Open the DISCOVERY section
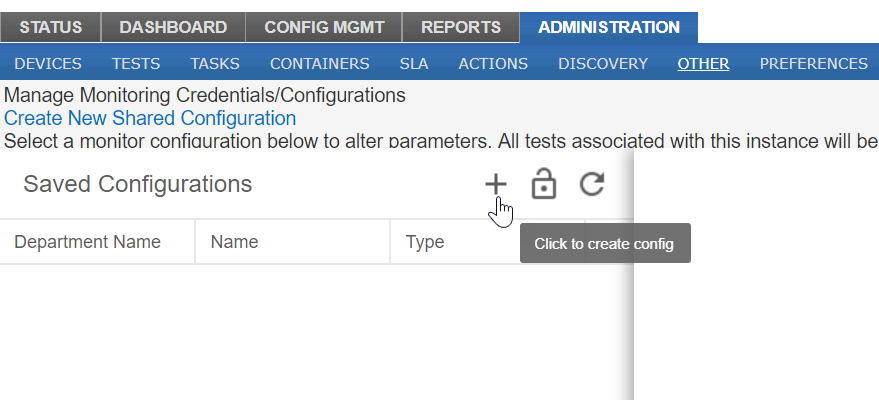 point(603,64)
